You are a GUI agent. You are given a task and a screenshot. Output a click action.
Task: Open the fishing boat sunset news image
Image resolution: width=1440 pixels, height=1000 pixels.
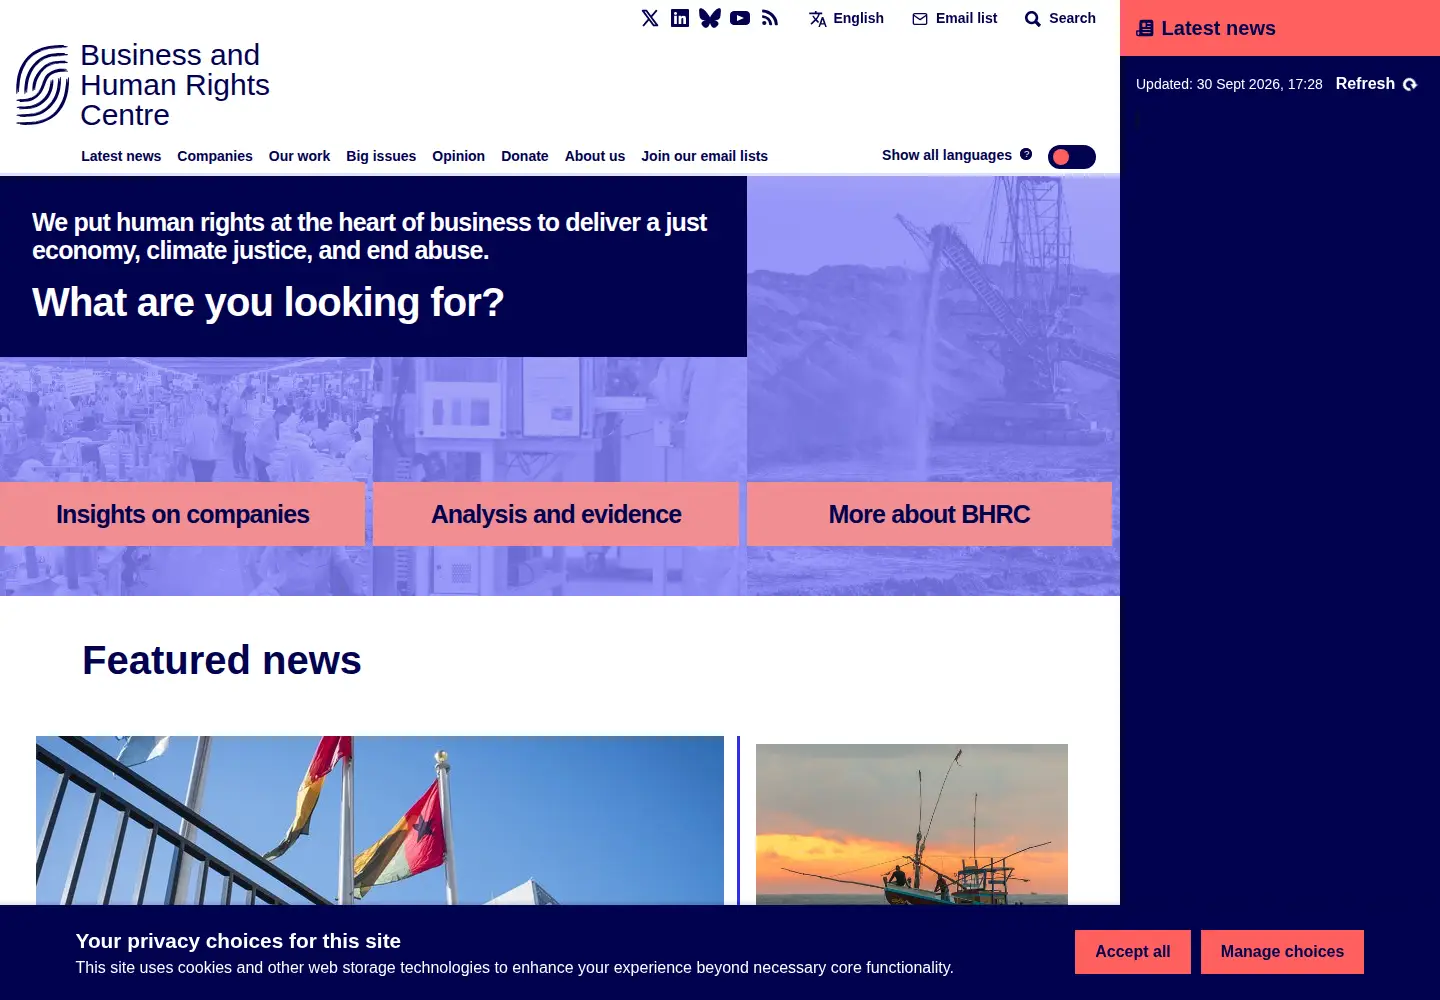click(912, 825)
